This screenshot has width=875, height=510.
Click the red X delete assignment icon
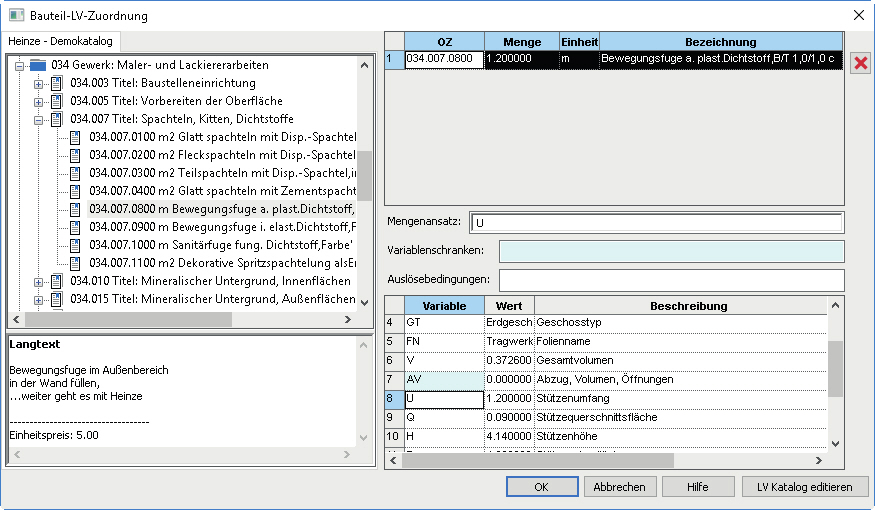[860, 62]
